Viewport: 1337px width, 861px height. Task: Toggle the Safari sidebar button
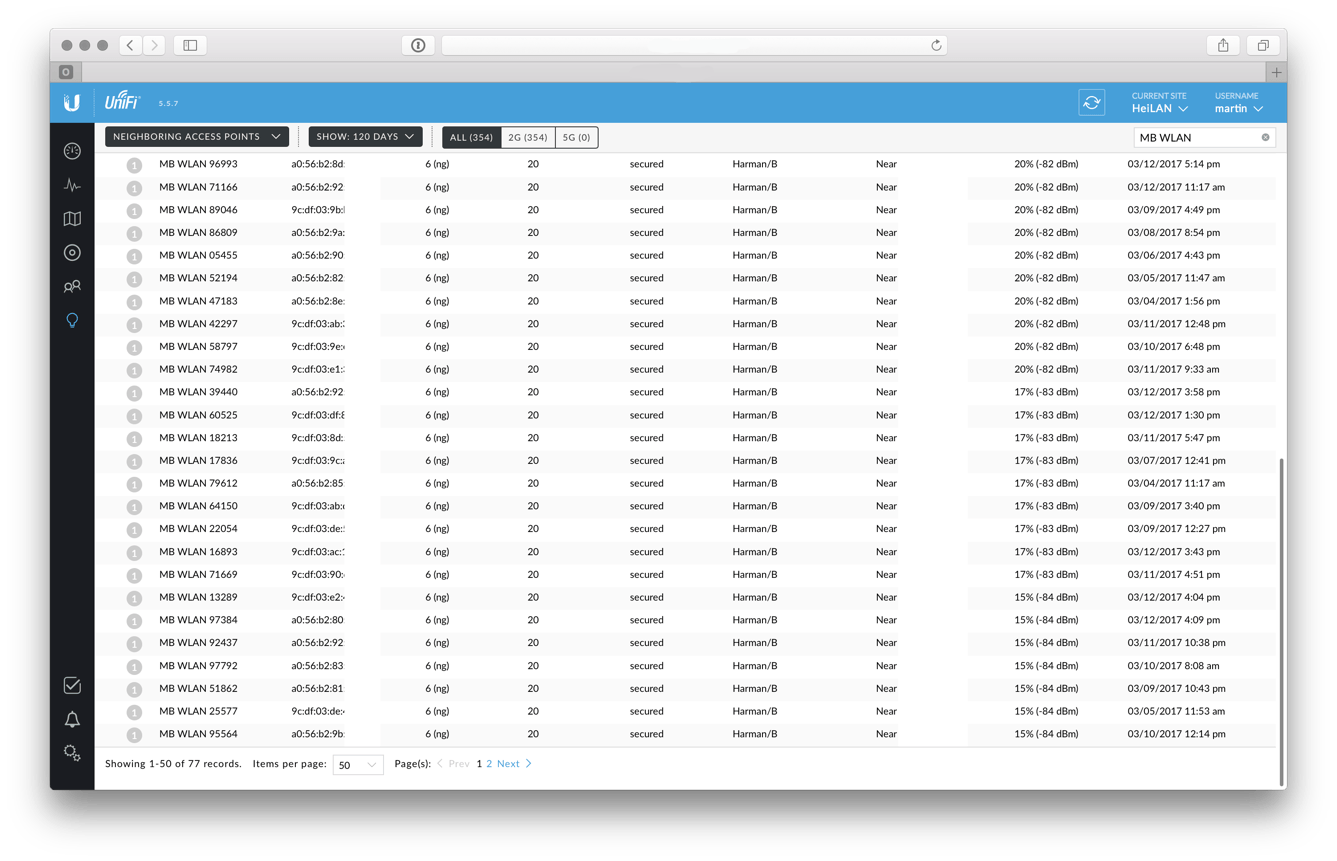(190, 45)
